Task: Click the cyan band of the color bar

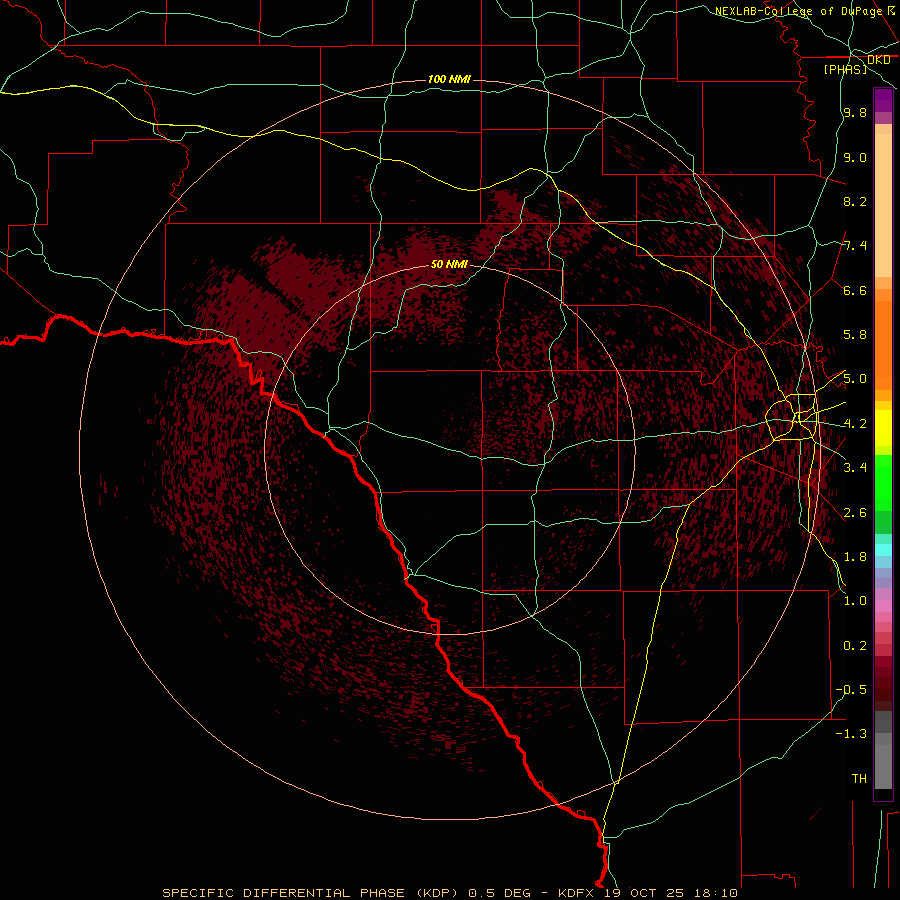Action: point(883,550)
